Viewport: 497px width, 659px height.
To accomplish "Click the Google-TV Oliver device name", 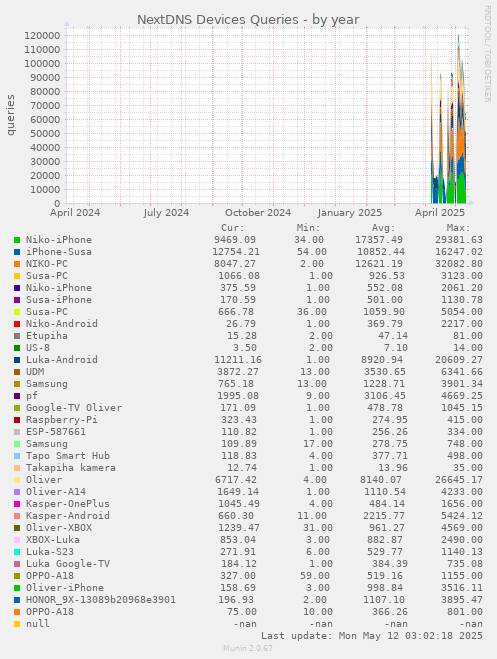I will [x=74, y=408].
